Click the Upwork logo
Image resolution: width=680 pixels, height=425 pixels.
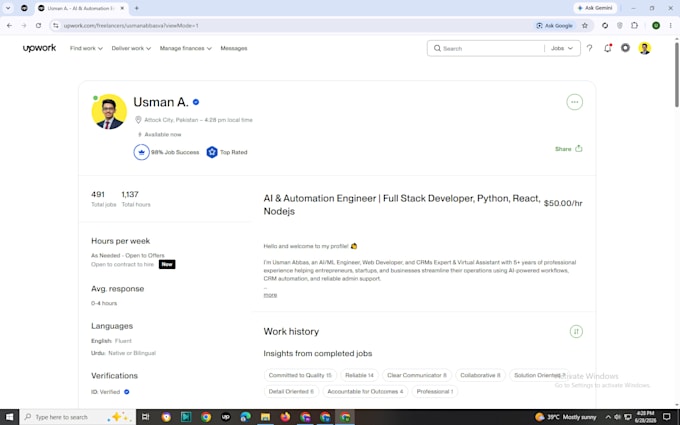coord(39,48)
